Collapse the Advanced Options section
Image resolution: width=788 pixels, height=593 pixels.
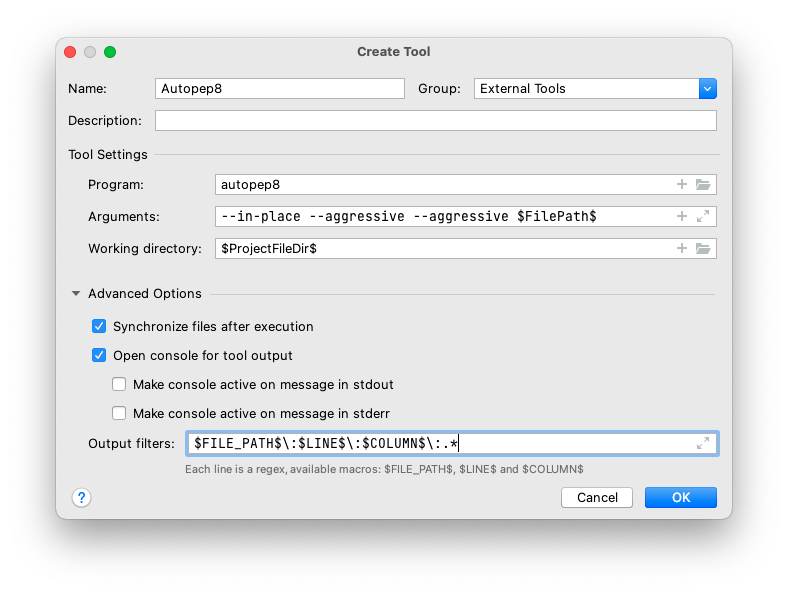(x=76, y=293)
